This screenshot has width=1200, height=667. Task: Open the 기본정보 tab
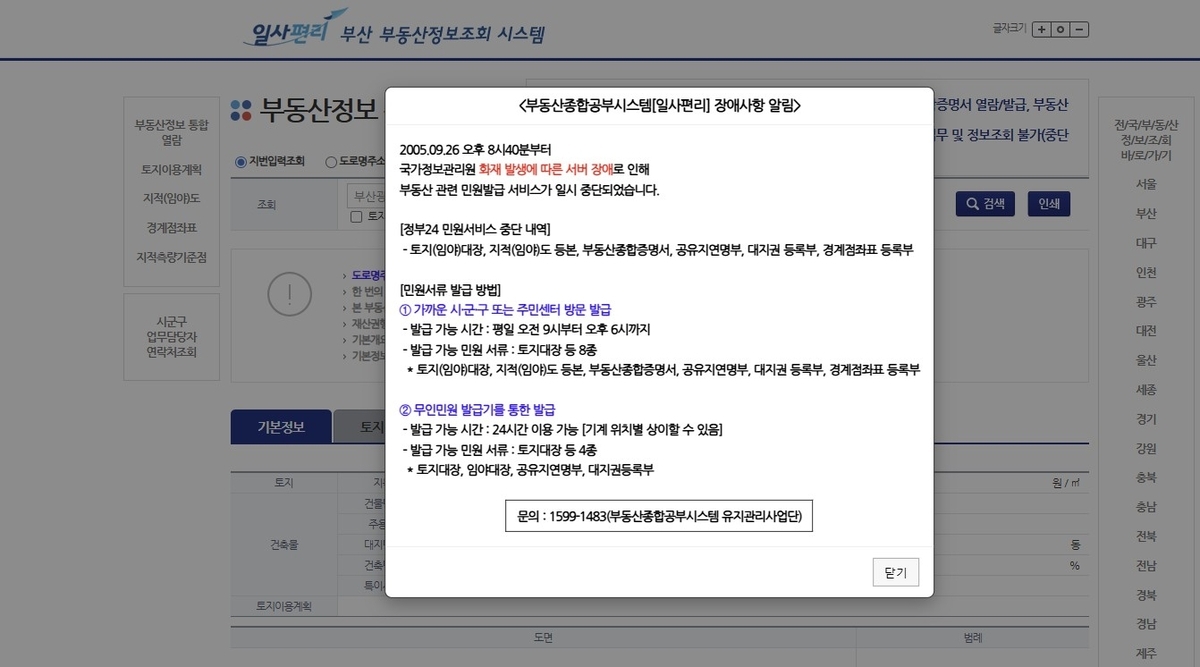pos(281,427)
